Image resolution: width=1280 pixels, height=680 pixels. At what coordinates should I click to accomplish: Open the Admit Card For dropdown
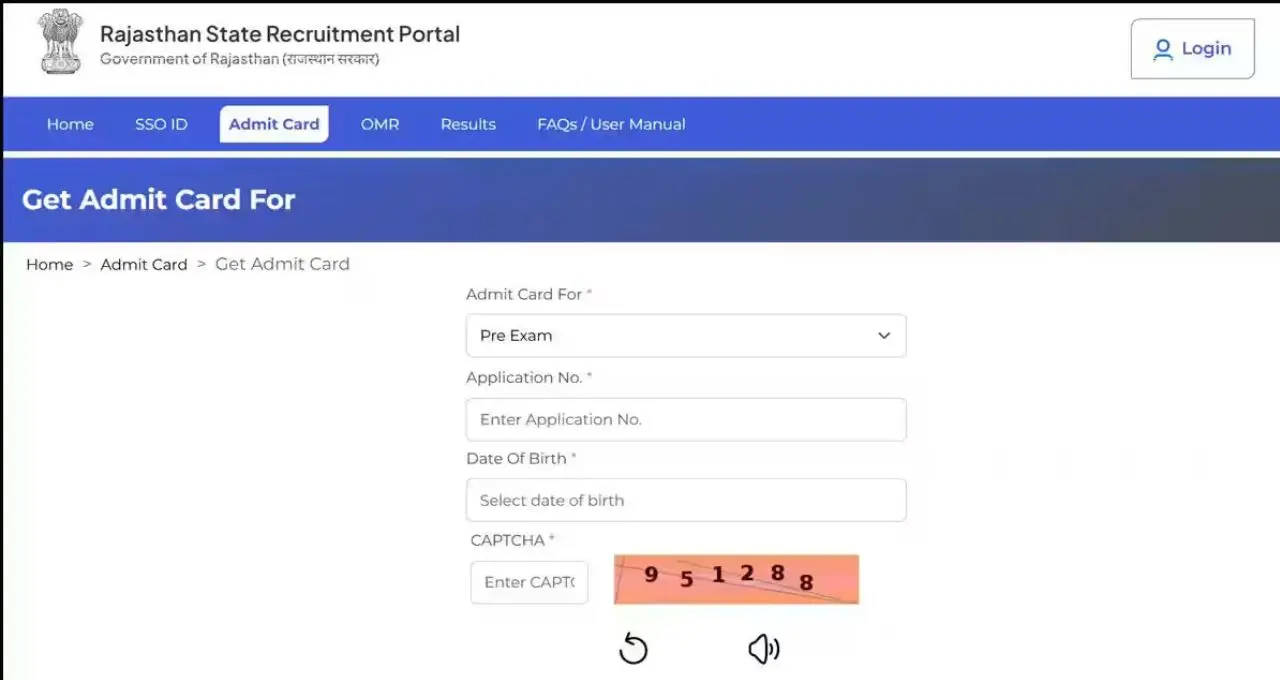pyautogui.click(x=686, y=336)
